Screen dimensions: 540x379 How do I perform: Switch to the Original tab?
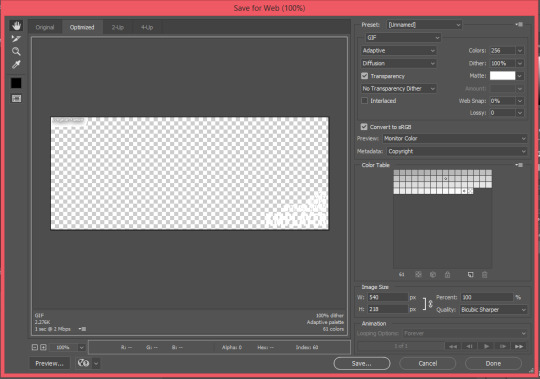(x=45, y=27)
